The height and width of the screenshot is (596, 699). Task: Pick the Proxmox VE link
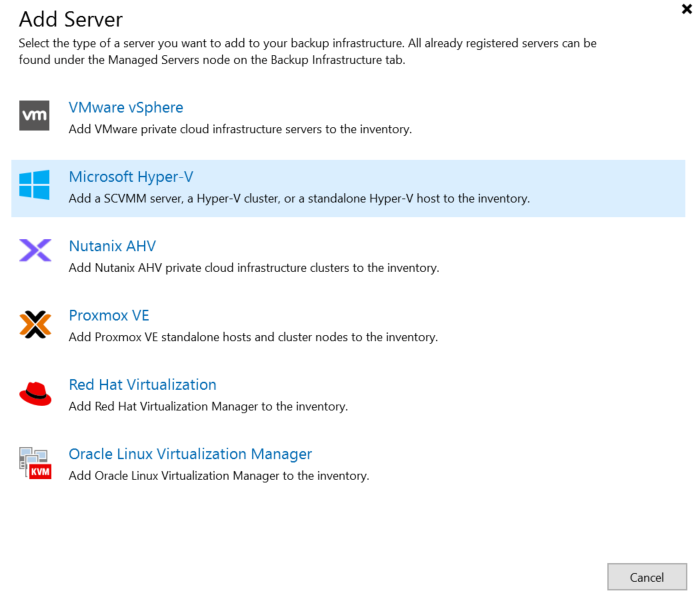tap(109, 315)
